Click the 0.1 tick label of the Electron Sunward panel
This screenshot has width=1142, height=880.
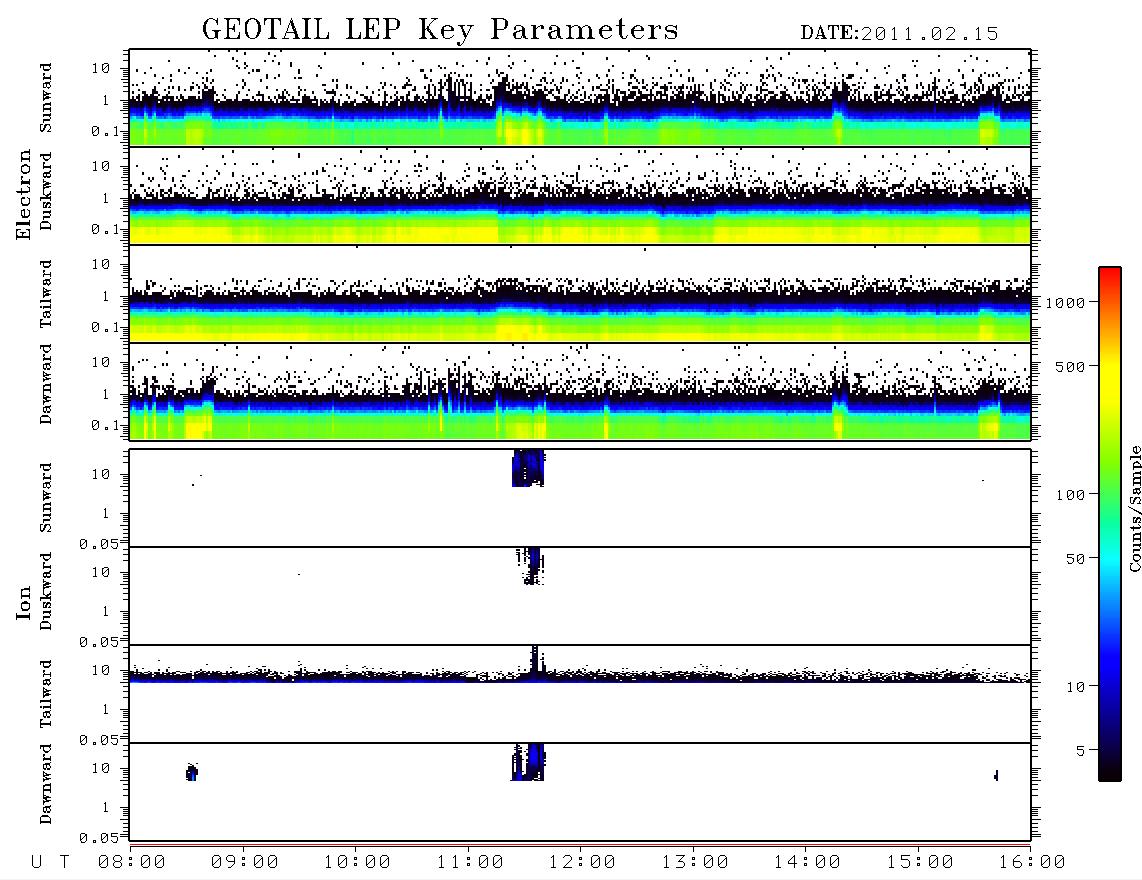tap(105, 131)
